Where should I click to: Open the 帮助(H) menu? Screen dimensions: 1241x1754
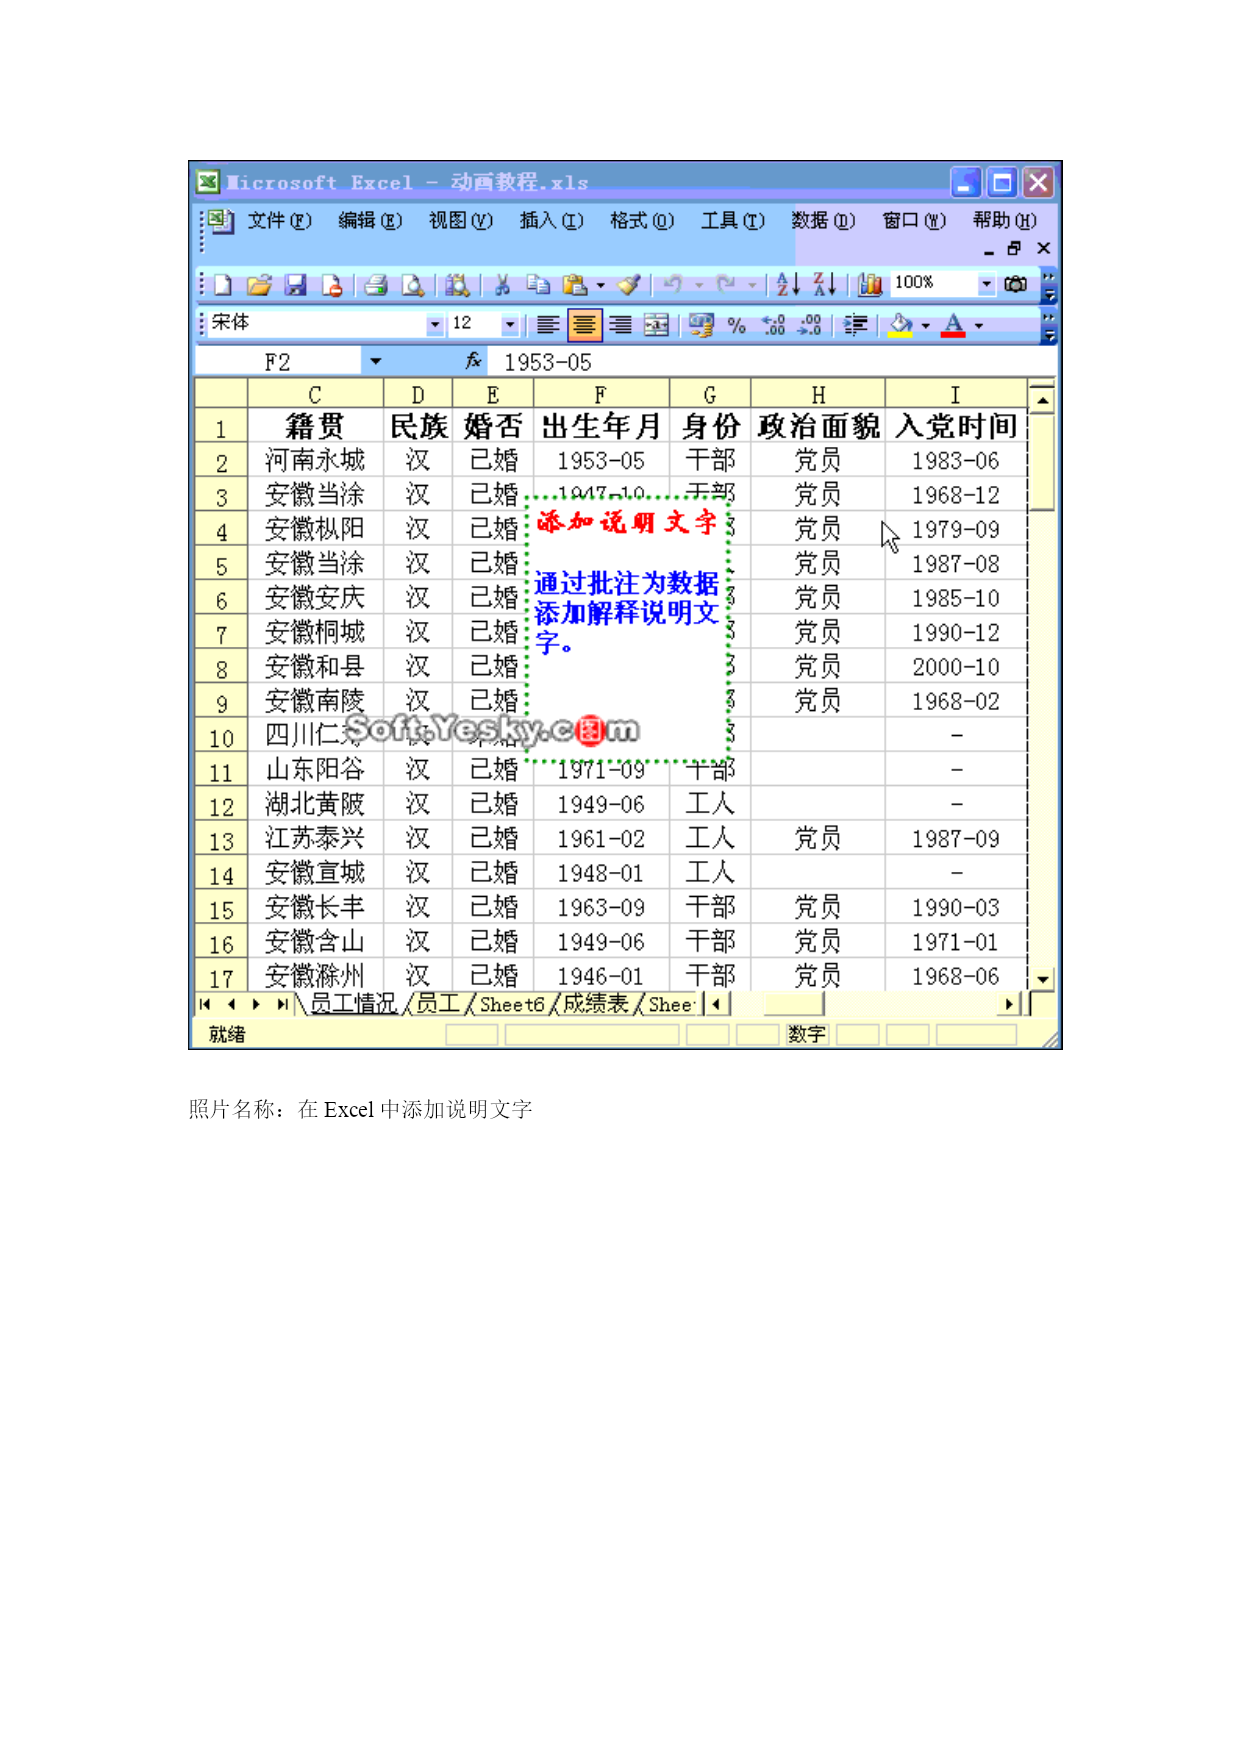[1005, 220]
